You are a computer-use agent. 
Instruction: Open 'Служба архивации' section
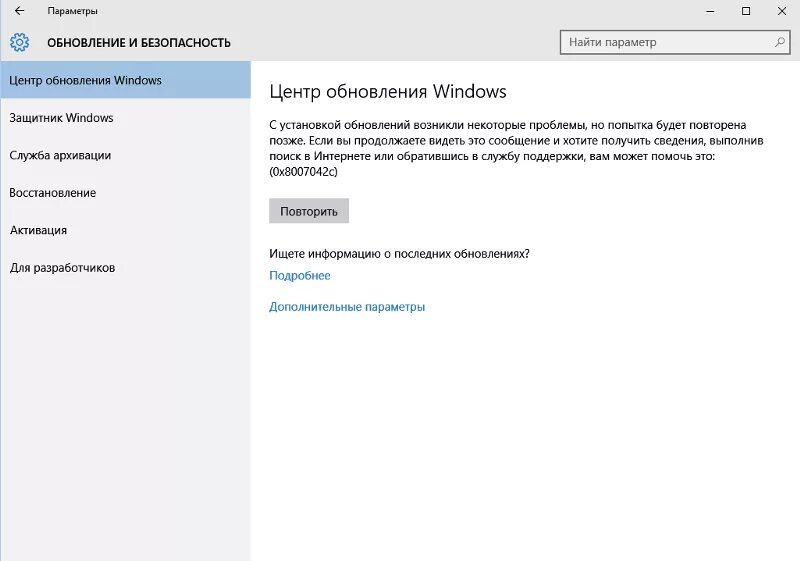126,156
